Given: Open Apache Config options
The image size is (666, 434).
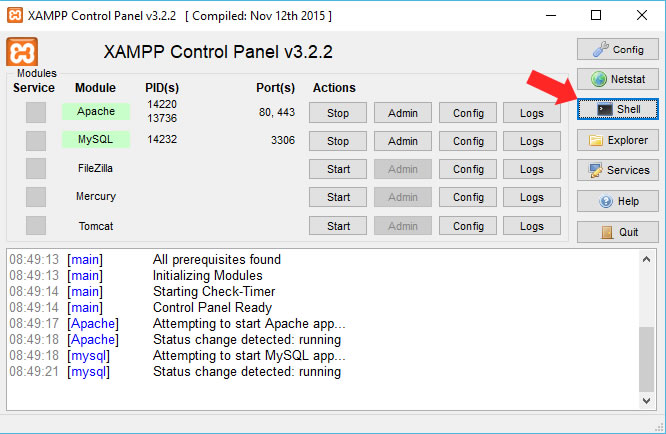Looking at the screenshot, I should [x=468, y=113].
